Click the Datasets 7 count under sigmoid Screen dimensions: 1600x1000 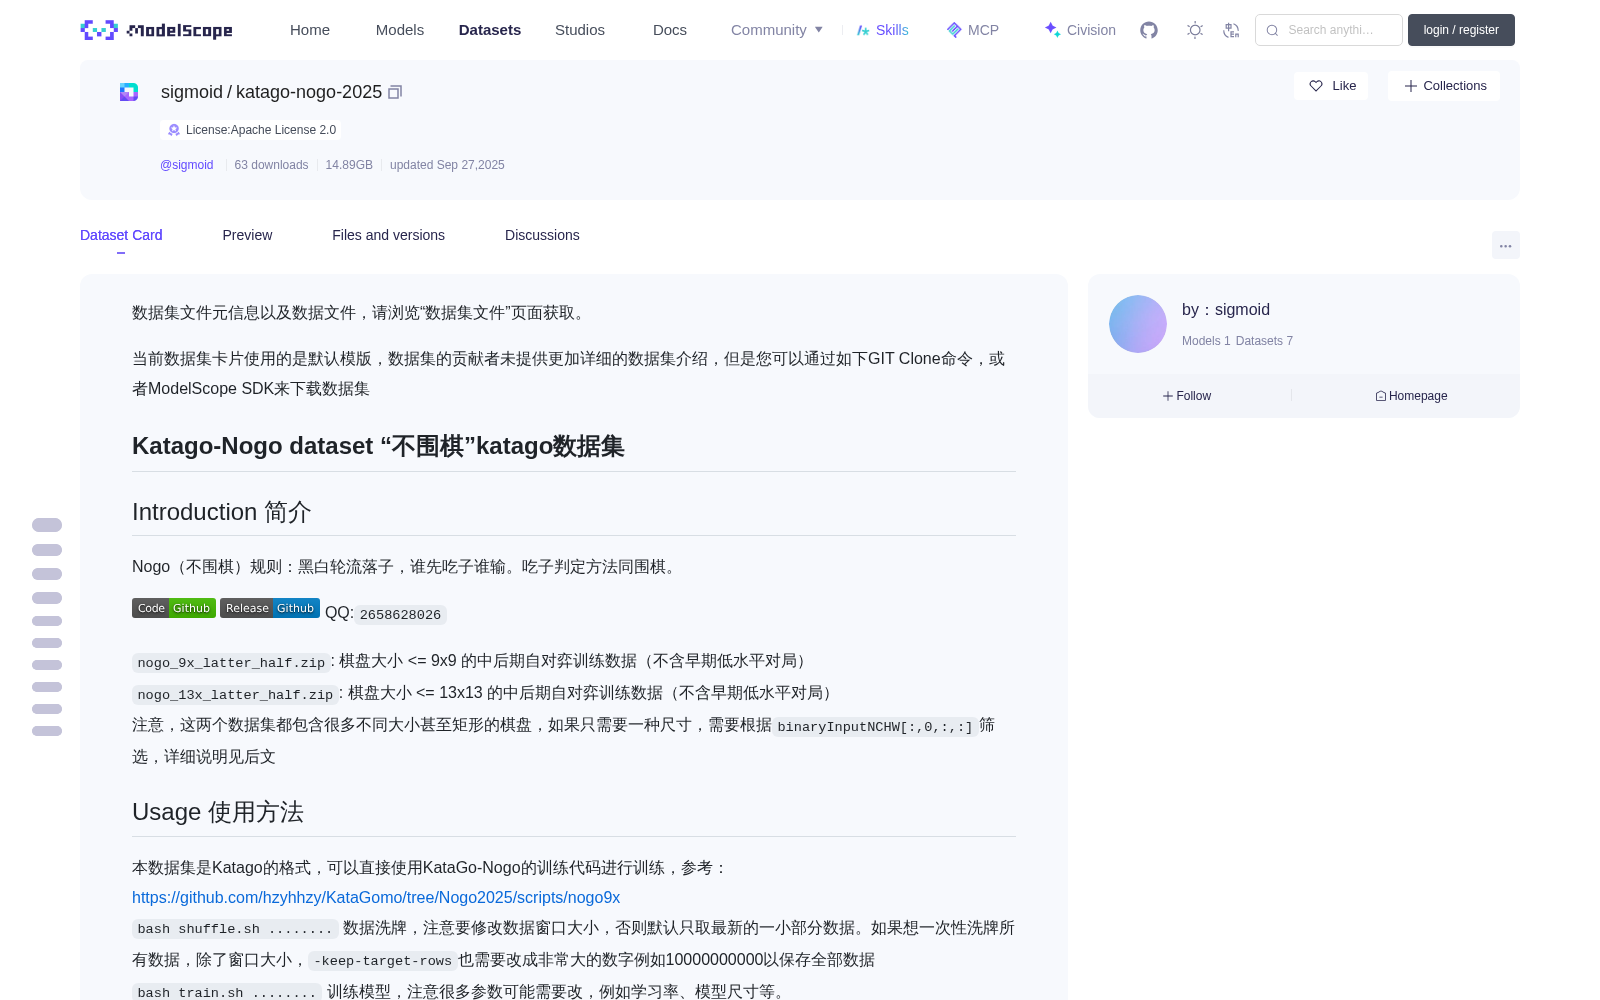click(1264, 341)
